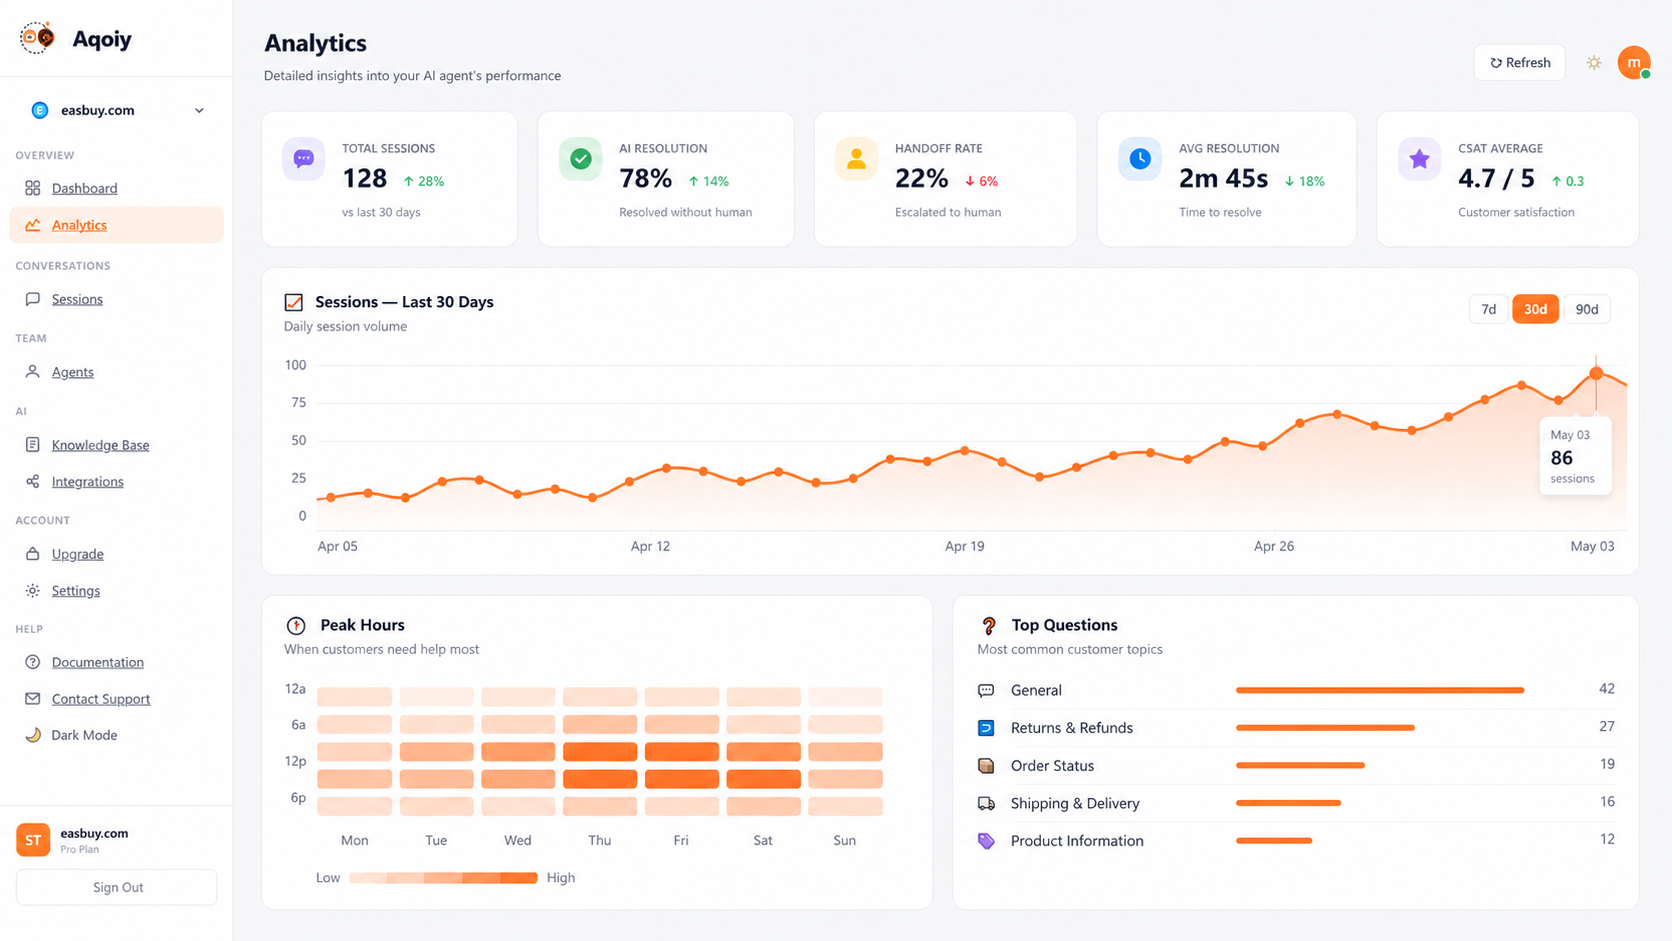
Task: Click the Dashboard grid icon in sidebar
Action: pos(33,188)
